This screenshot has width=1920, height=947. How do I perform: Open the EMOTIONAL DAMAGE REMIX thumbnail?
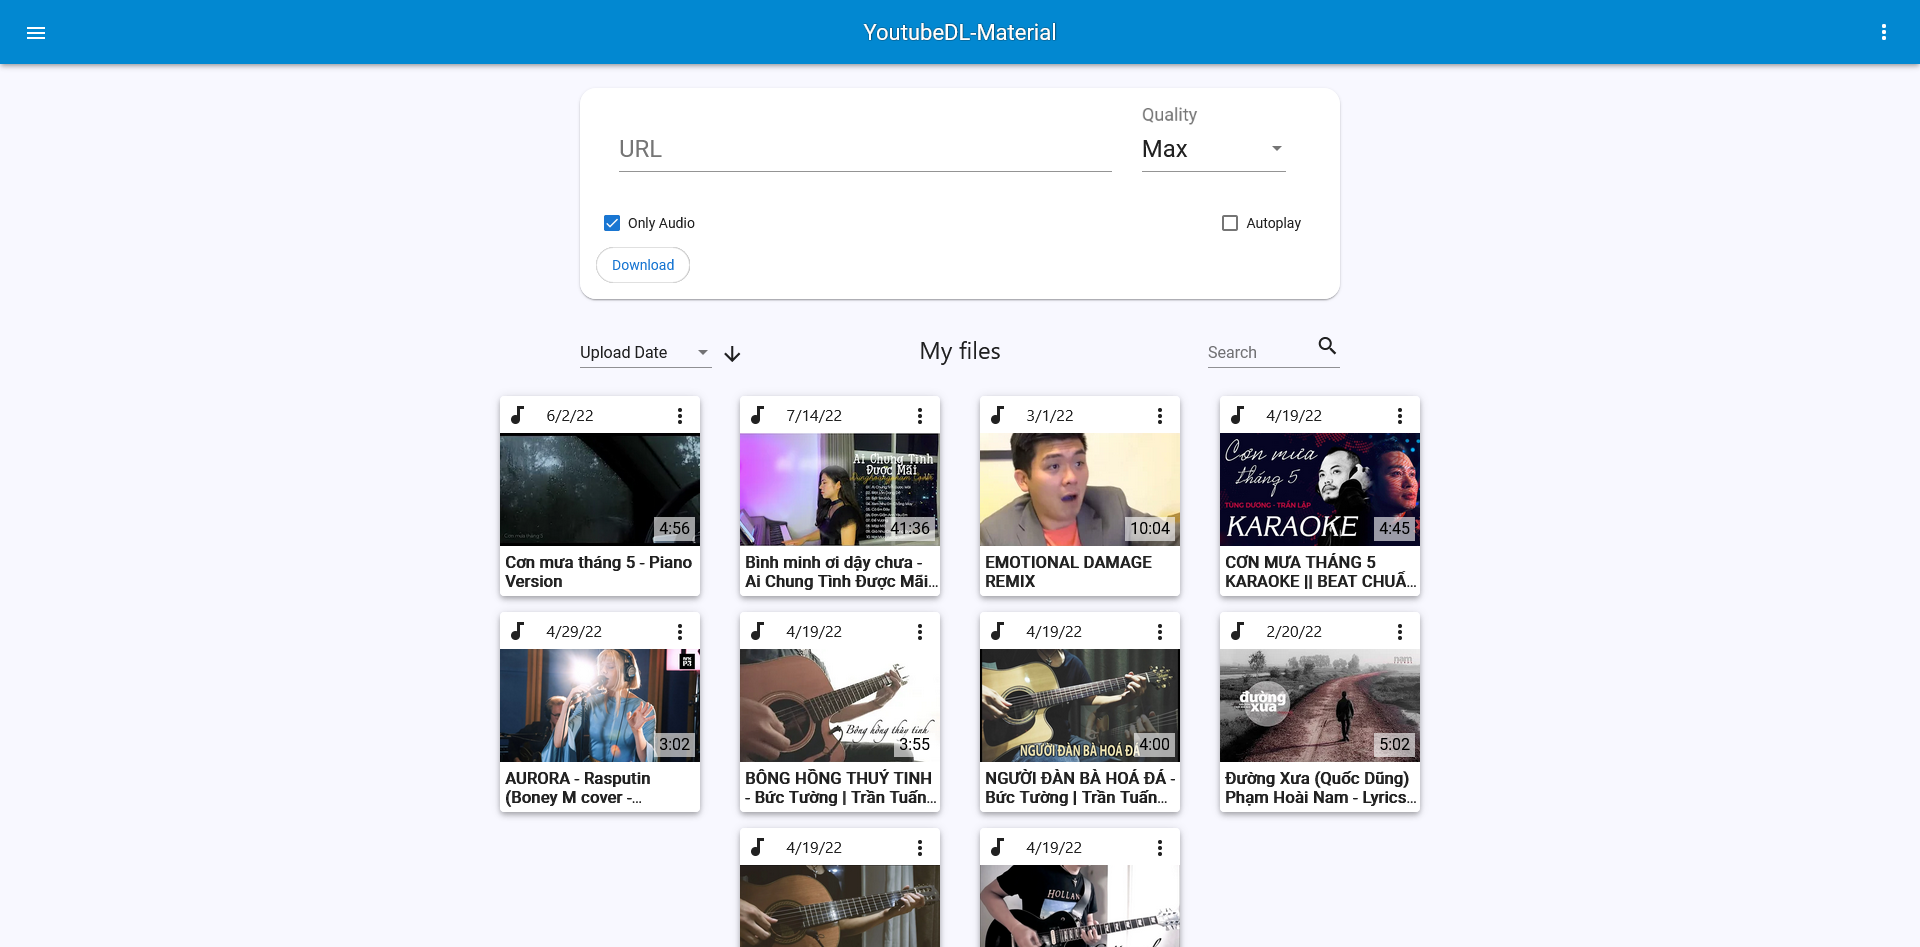coord(1080,489)
